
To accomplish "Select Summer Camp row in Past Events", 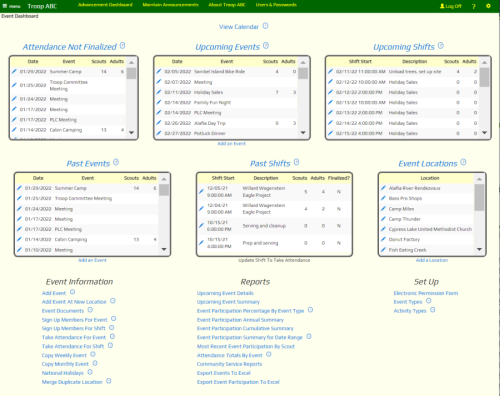I will point(87,188).
